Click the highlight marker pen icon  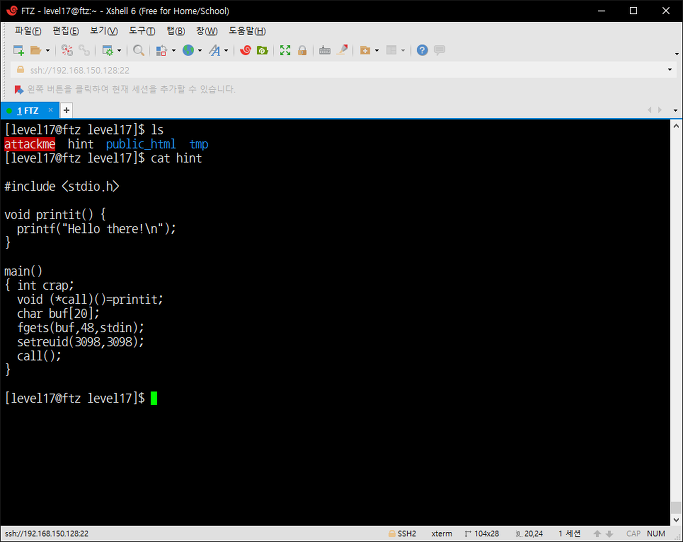[x=342, y=51]
